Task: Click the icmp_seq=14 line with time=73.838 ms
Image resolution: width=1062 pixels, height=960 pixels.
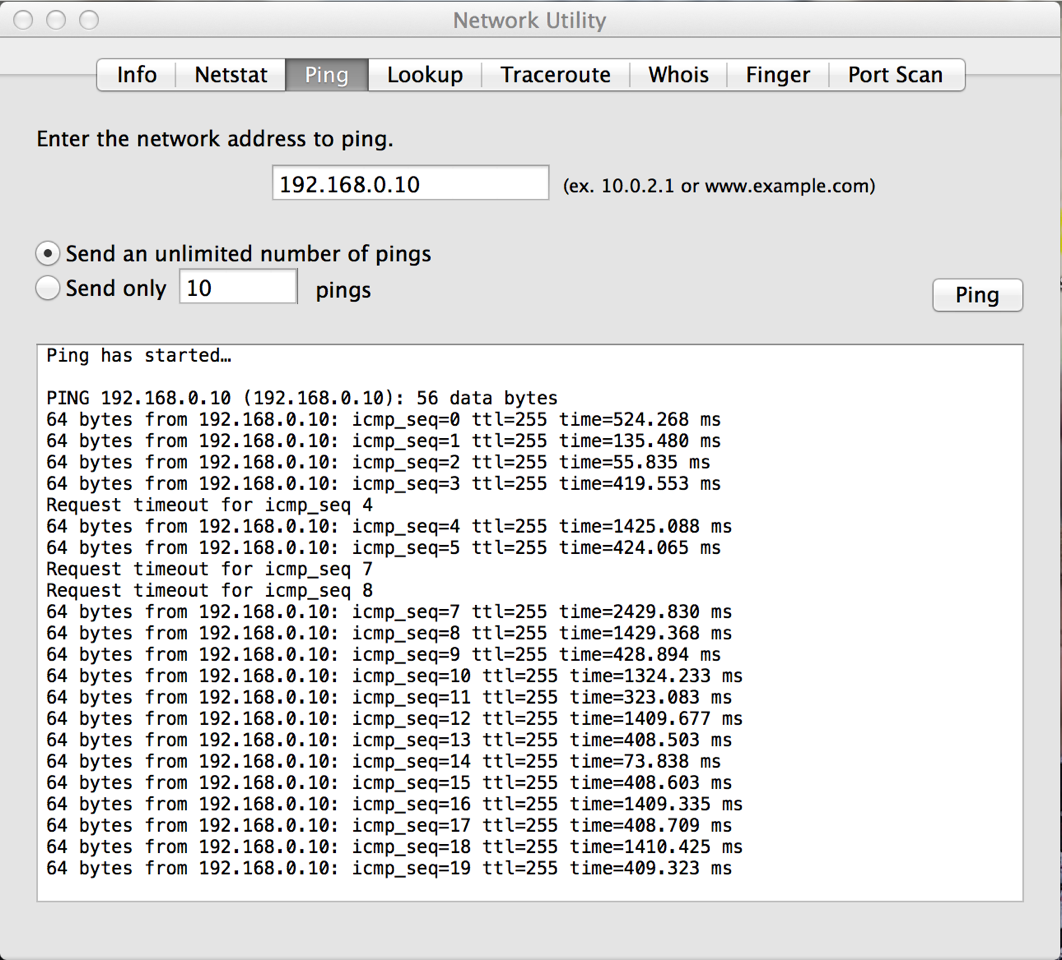Action: pyautogui.click(x=383, y=761)
